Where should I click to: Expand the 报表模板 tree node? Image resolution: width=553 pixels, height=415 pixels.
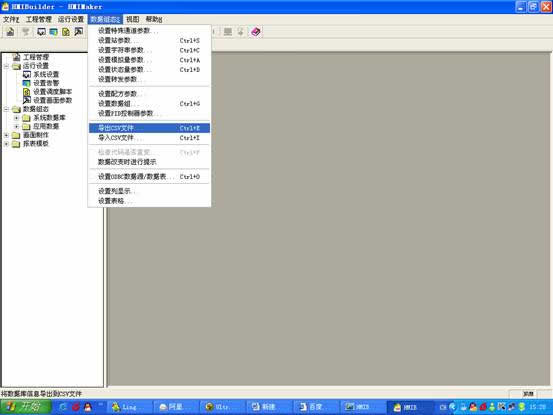tap(6, 144)
